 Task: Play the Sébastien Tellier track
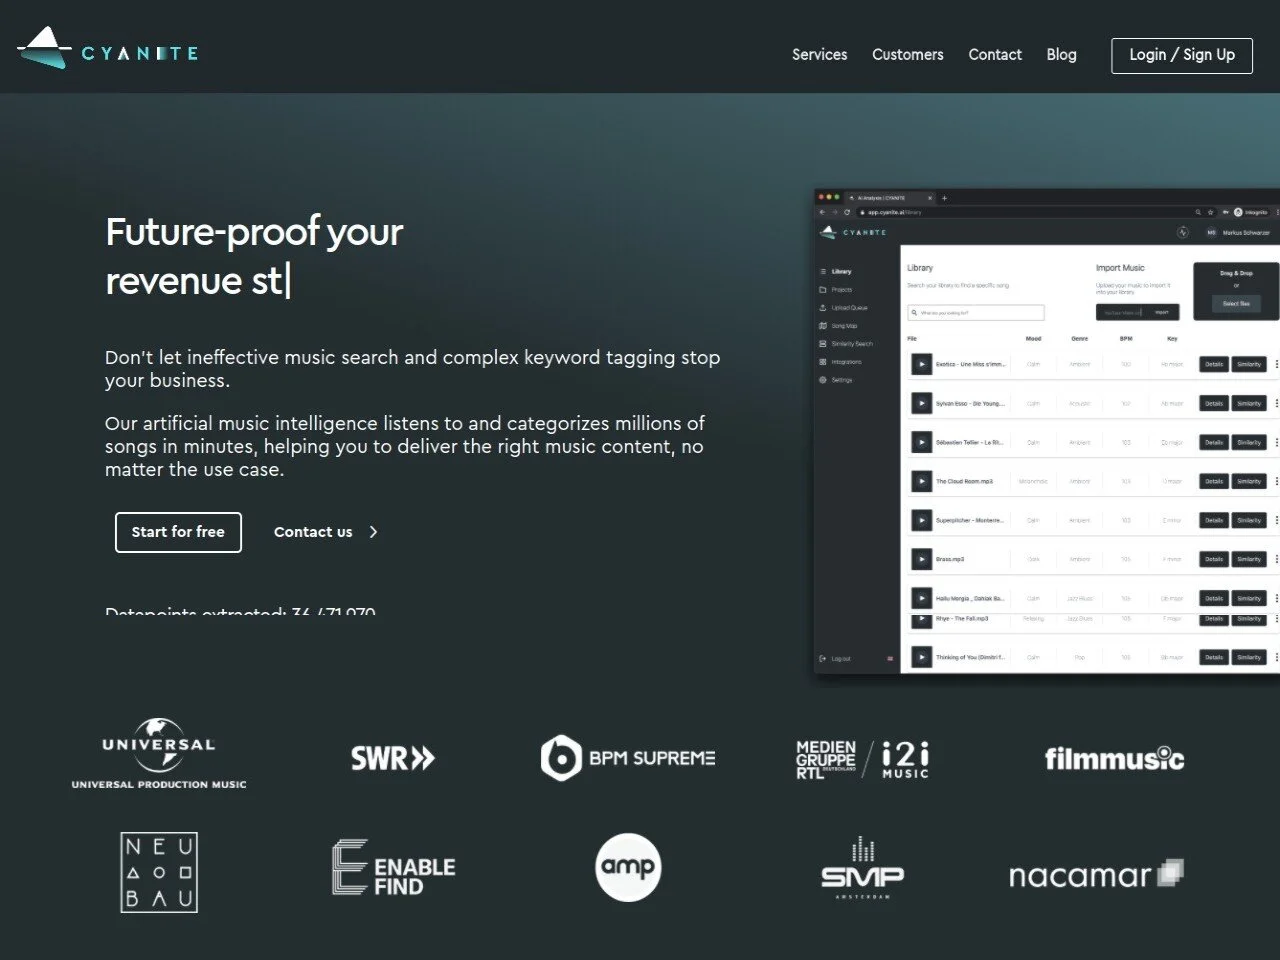(x=921, y=442)
